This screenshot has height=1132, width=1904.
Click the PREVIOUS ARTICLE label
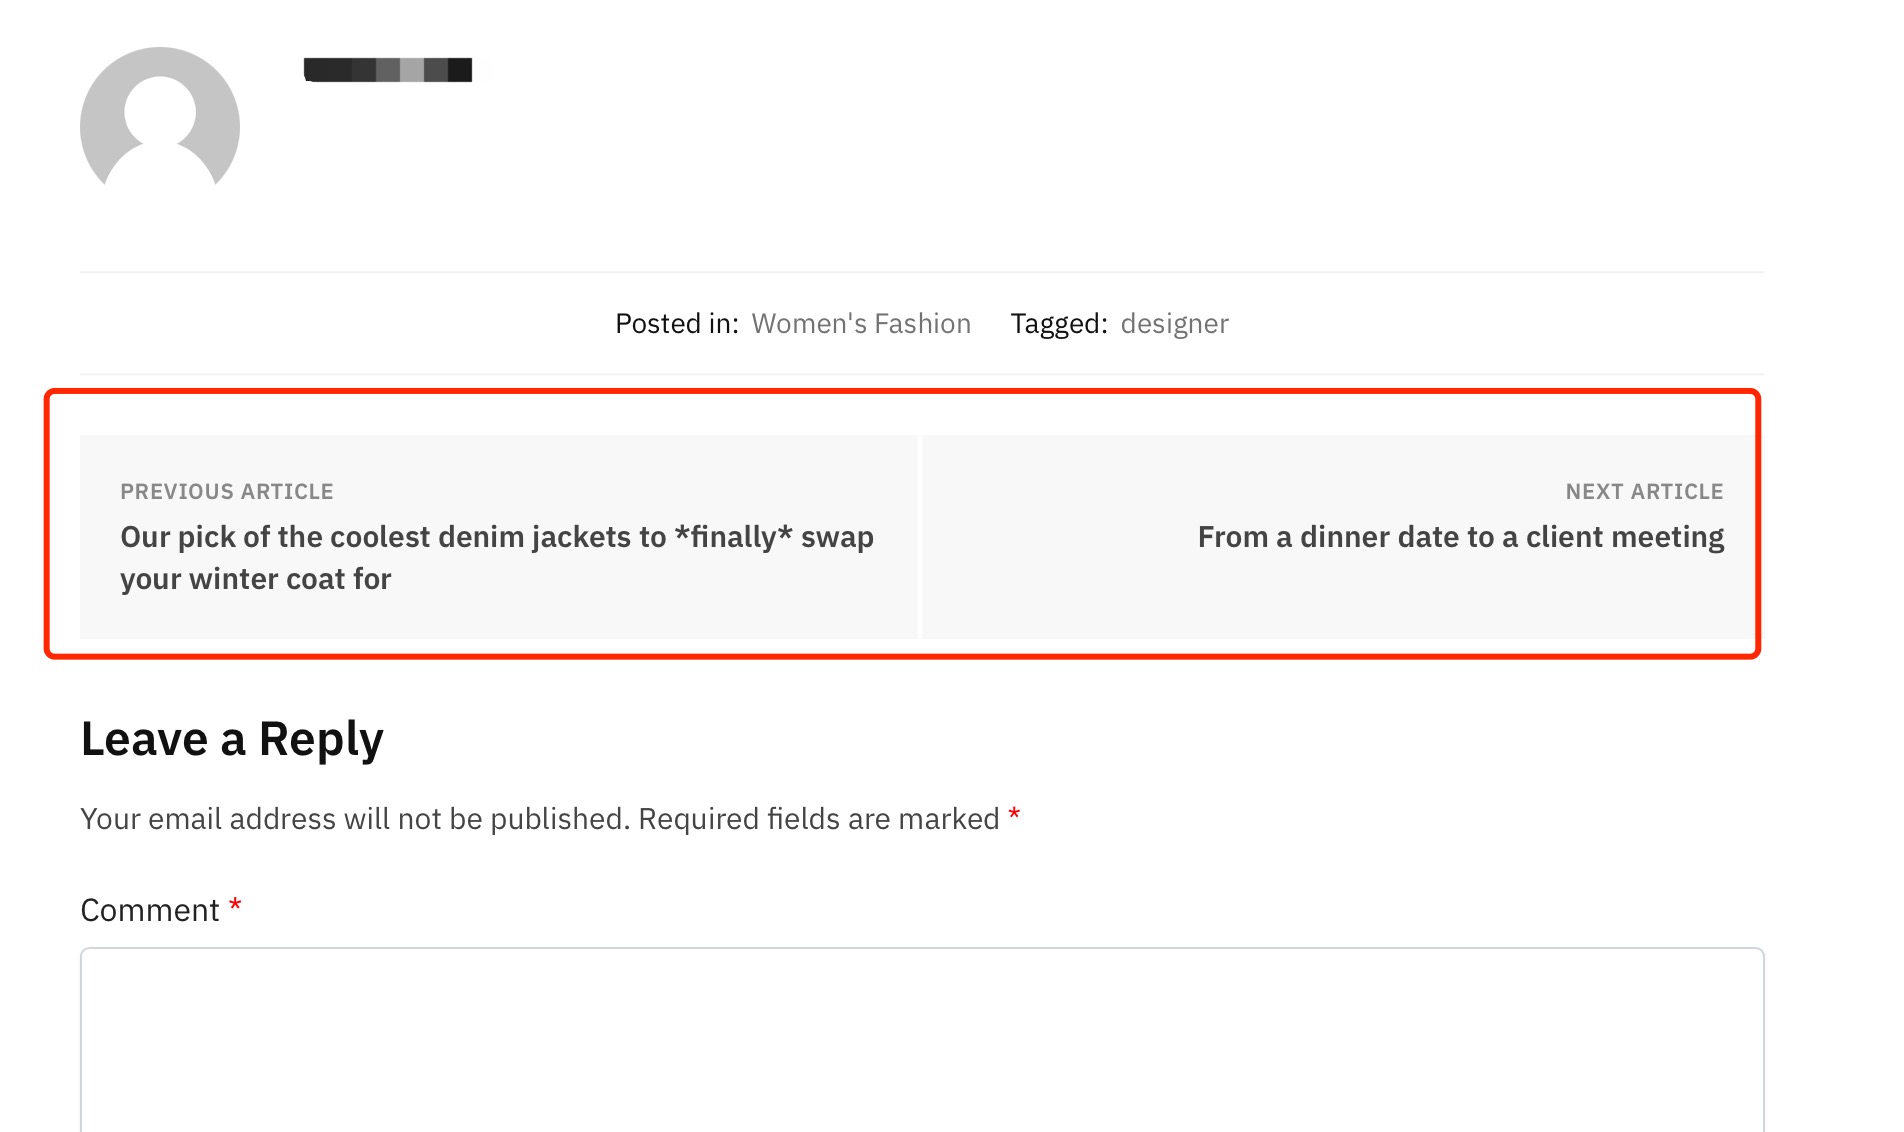pyautogui.click(x=227, y=492)
